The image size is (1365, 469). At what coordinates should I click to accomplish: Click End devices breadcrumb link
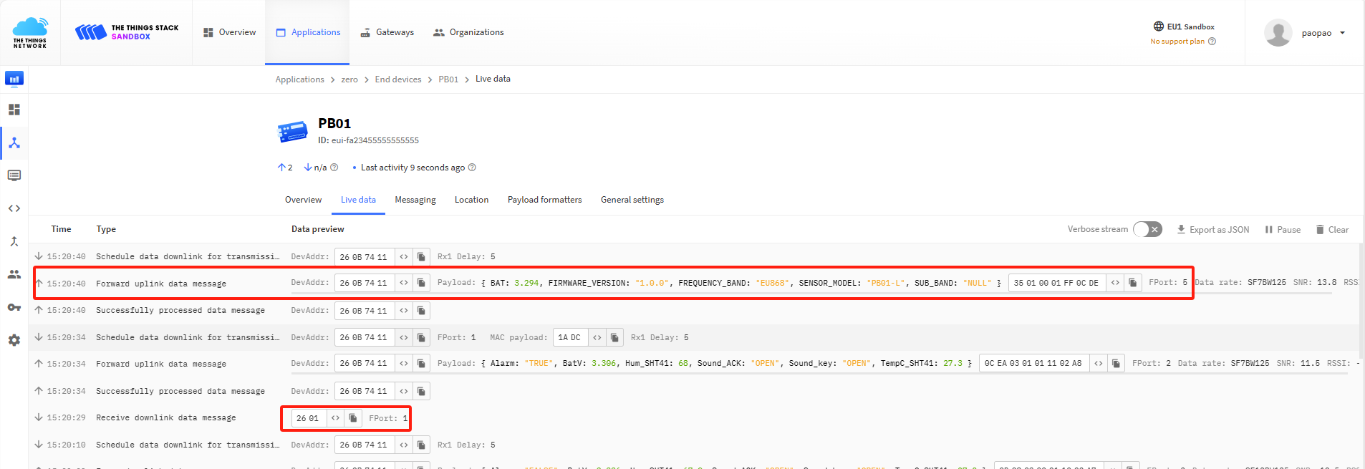click(398, 79)
